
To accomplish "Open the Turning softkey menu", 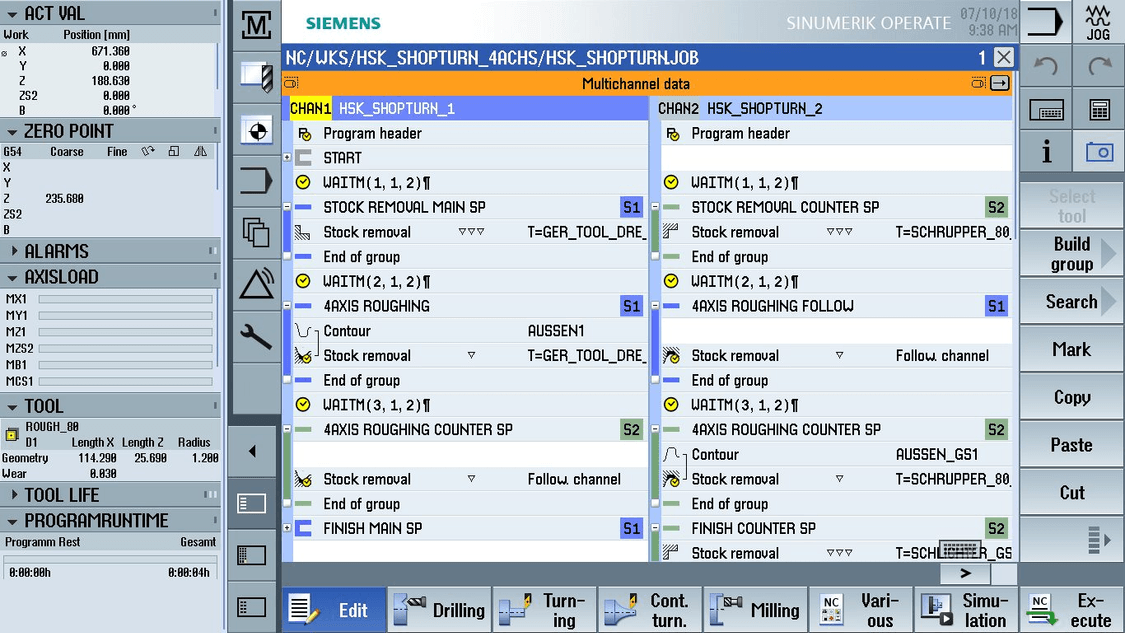I will click(545, 609).
